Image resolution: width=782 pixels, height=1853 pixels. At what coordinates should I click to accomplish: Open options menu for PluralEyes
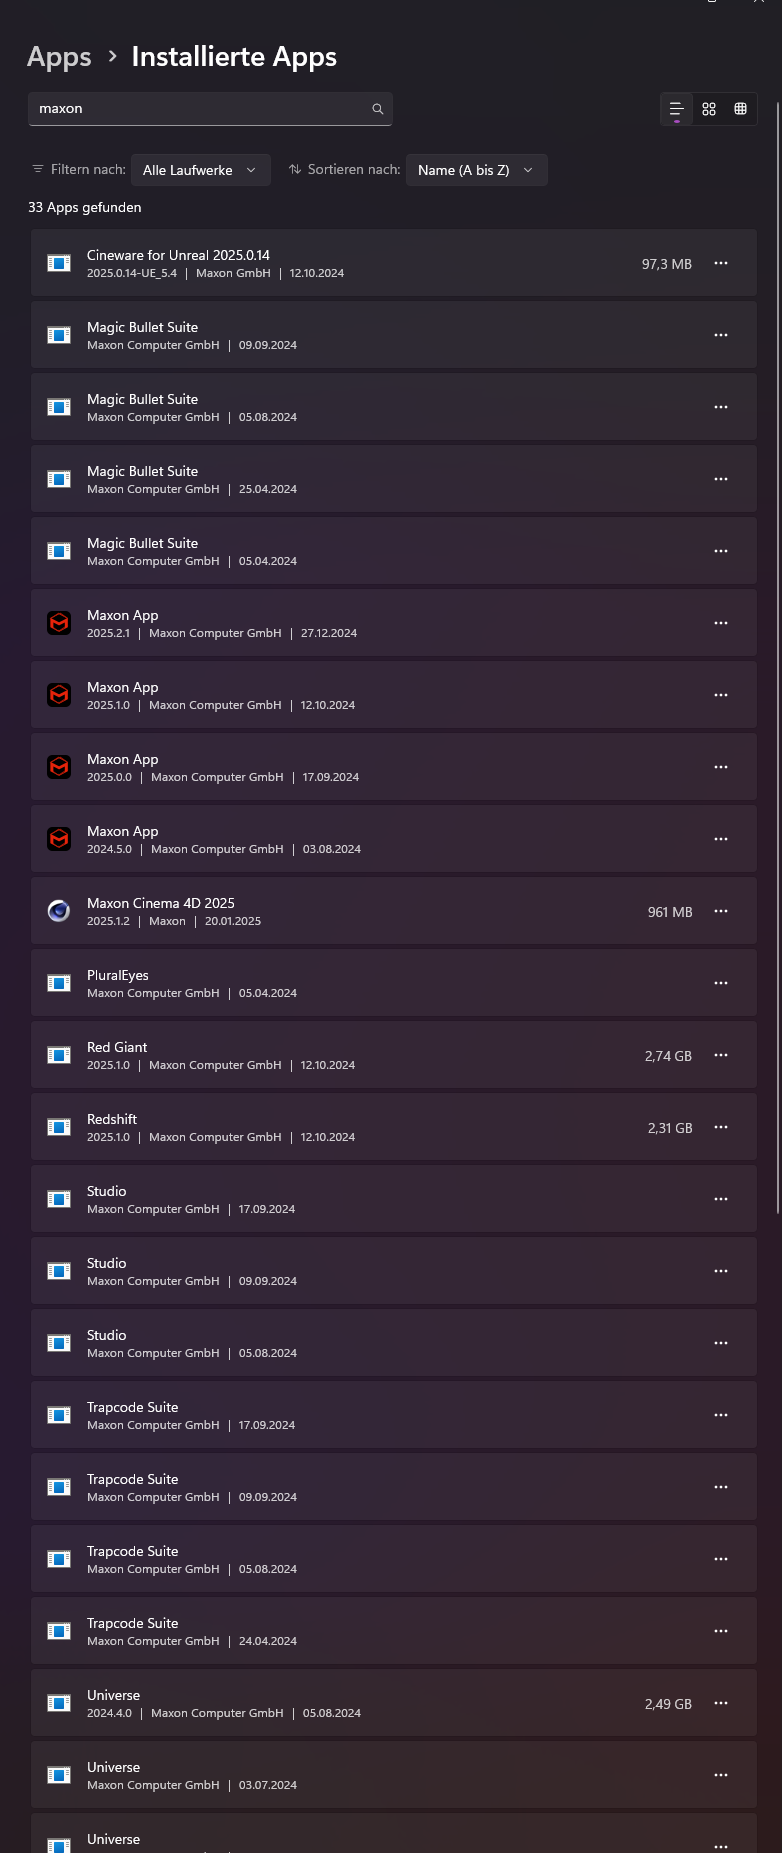coord(721,983)
